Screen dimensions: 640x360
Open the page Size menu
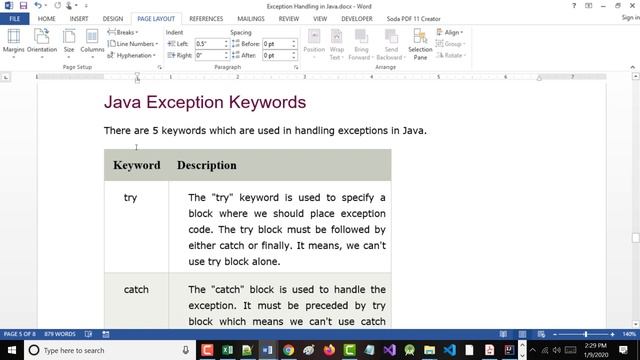tap(69, 43)
